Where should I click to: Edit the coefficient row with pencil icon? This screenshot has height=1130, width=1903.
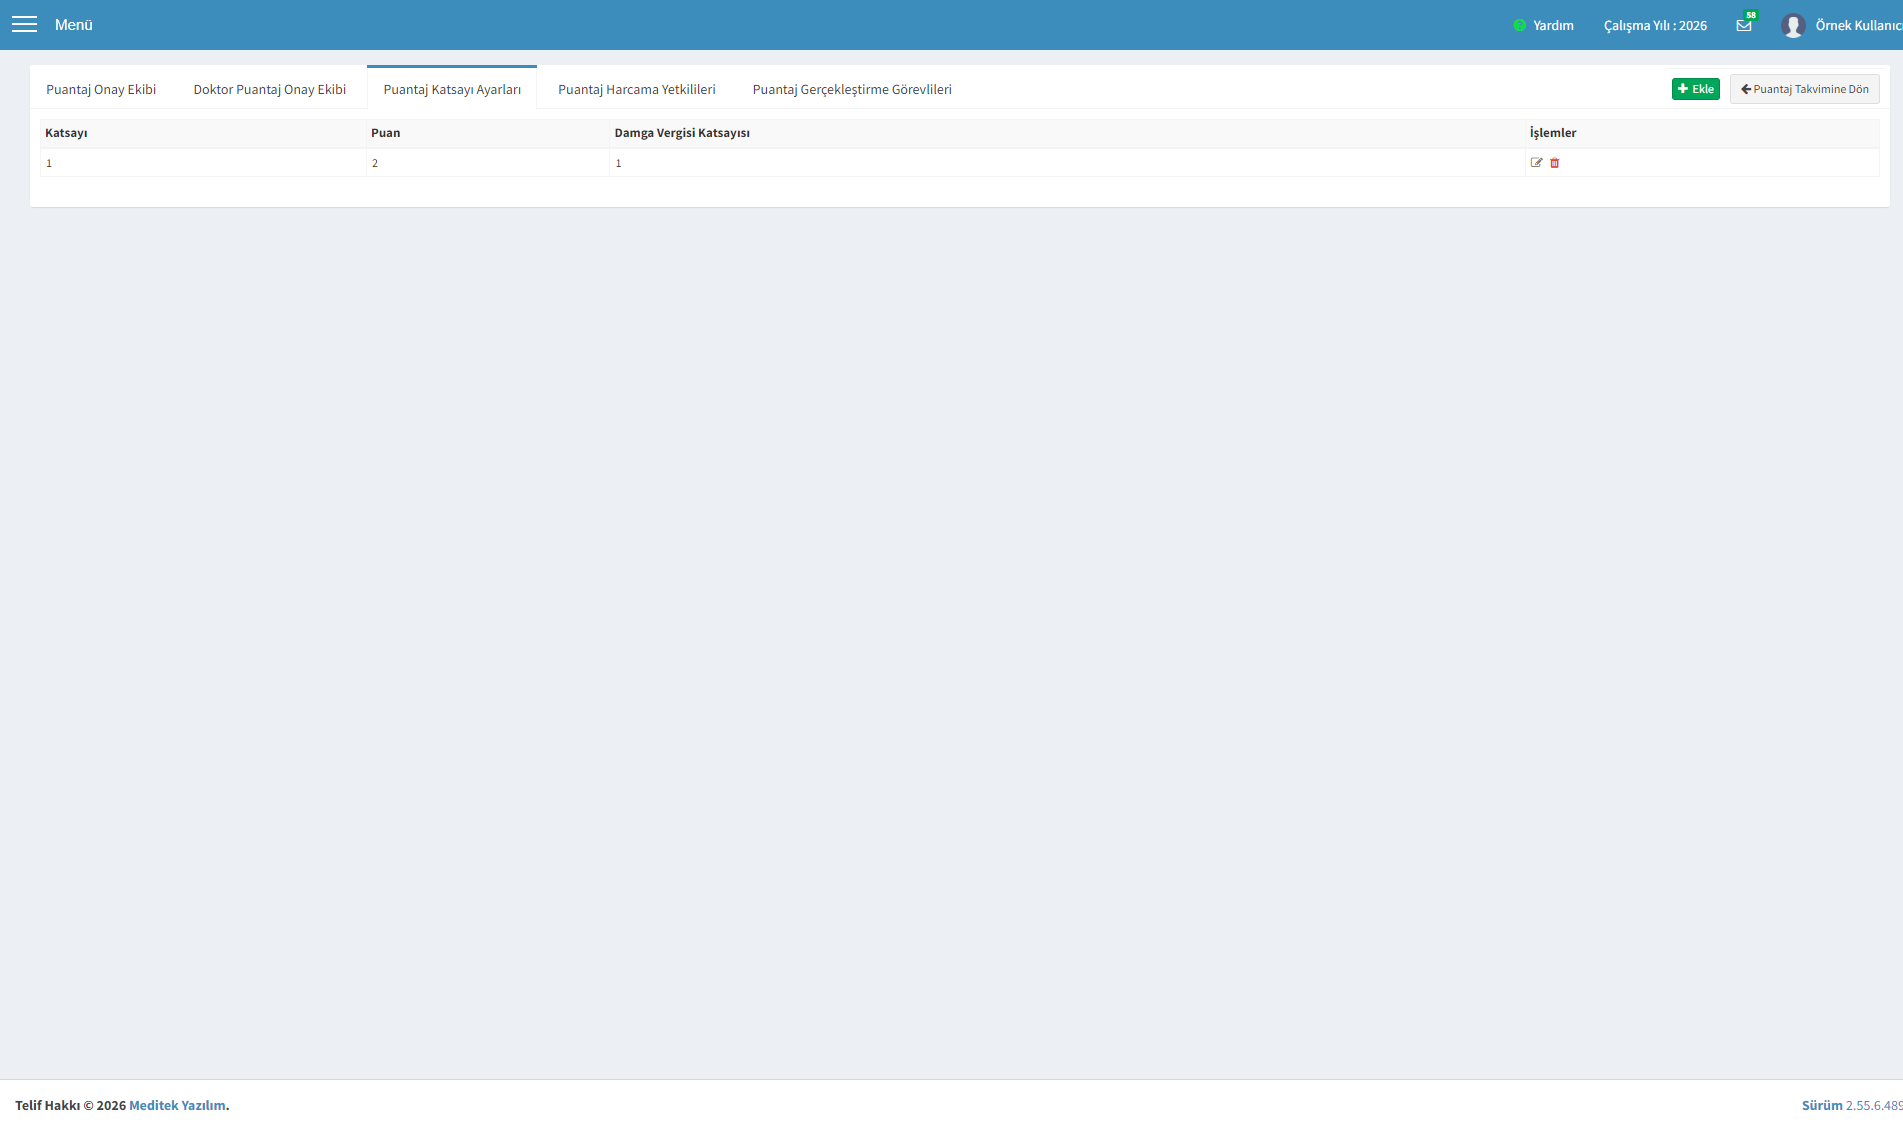(1537, 163)
